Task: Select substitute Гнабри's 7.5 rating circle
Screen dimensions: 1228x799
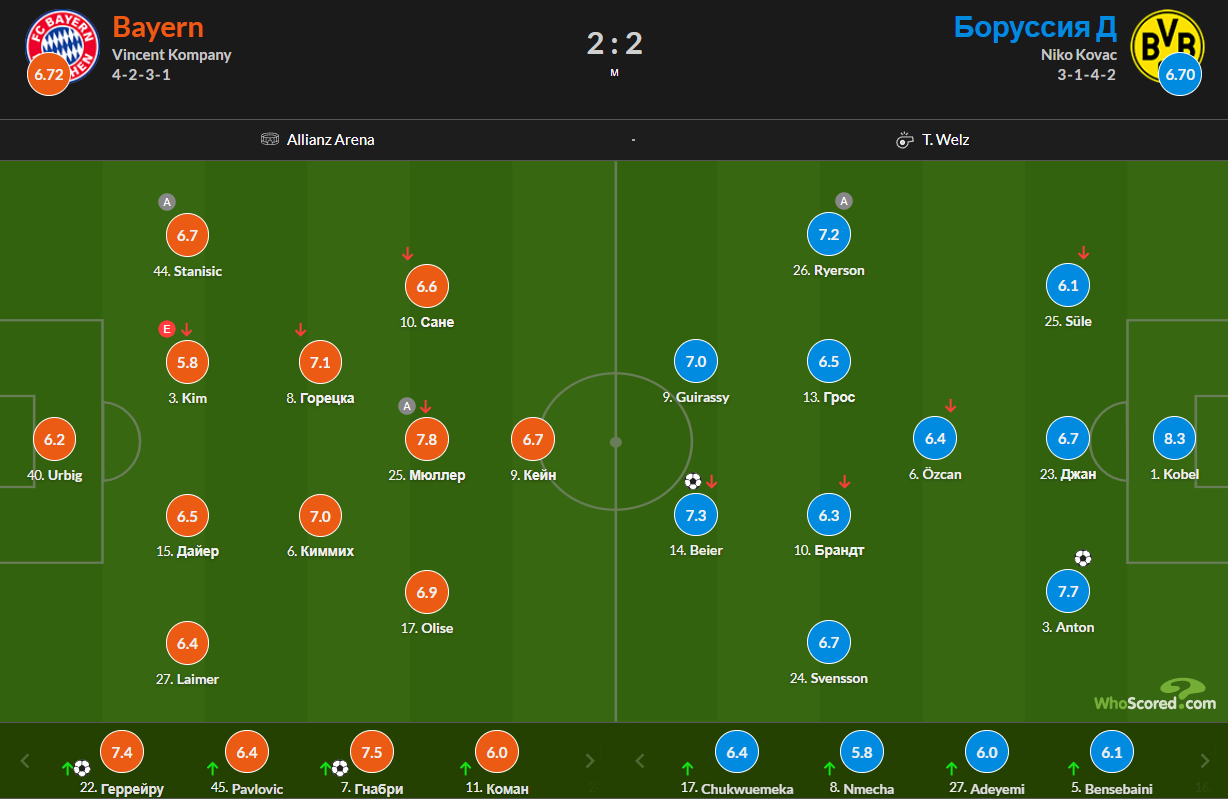Action: [372, 753]
